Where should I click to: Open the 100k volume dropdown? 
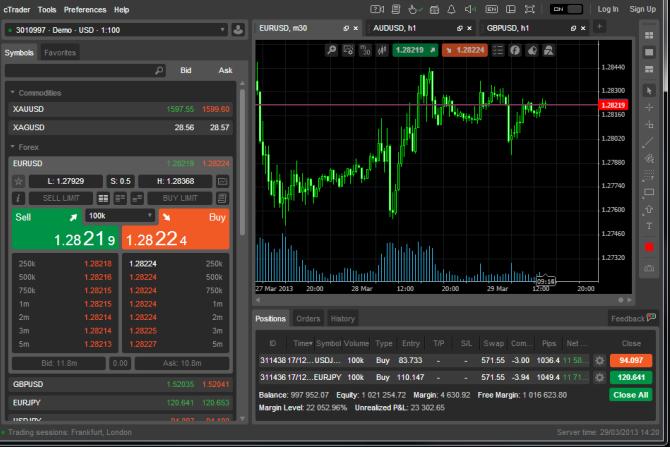[120, 216]
